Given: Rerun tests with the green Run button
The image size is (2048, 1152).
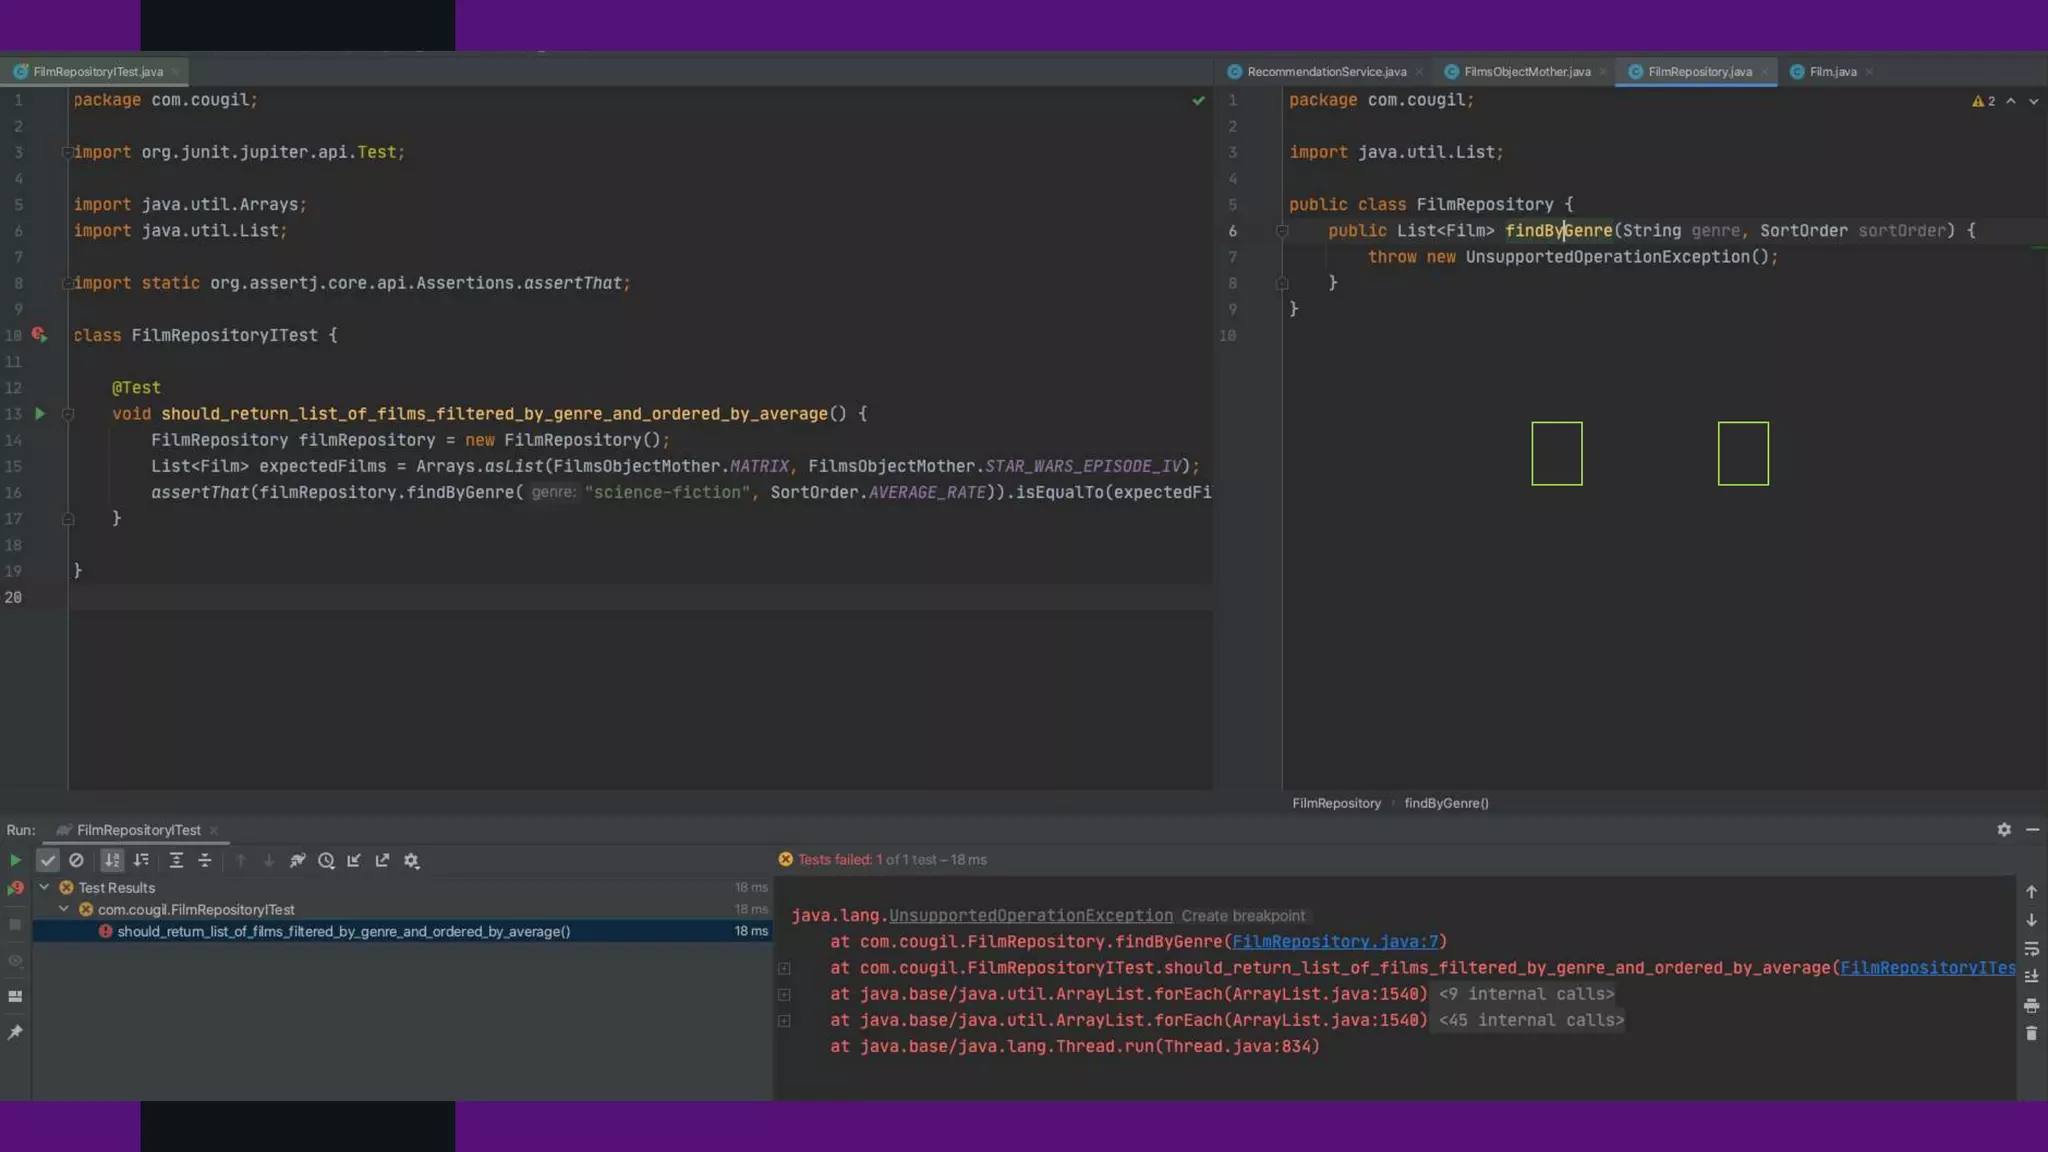Looking at the screenshot, I should pyautogui.click(x=15, y=860).
